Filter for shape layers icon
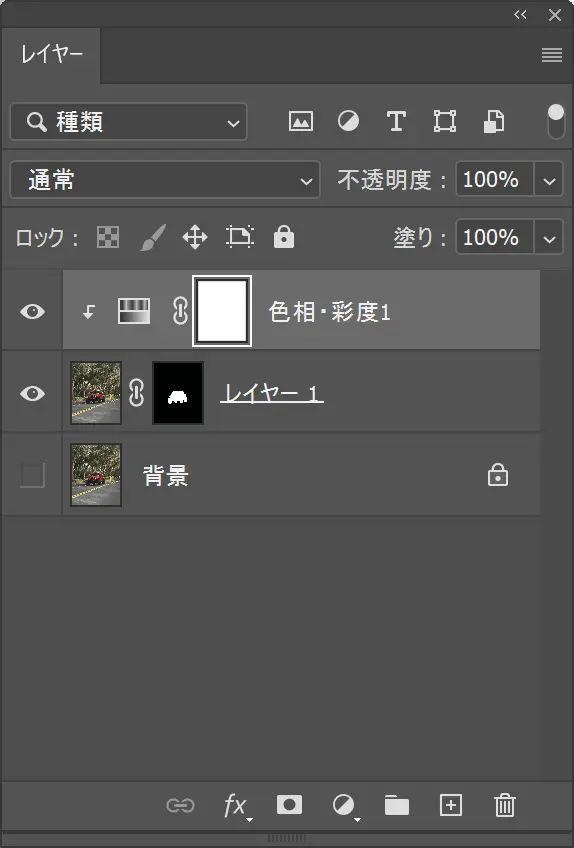This screenshot has width=574, height=848. coord(445,121)
